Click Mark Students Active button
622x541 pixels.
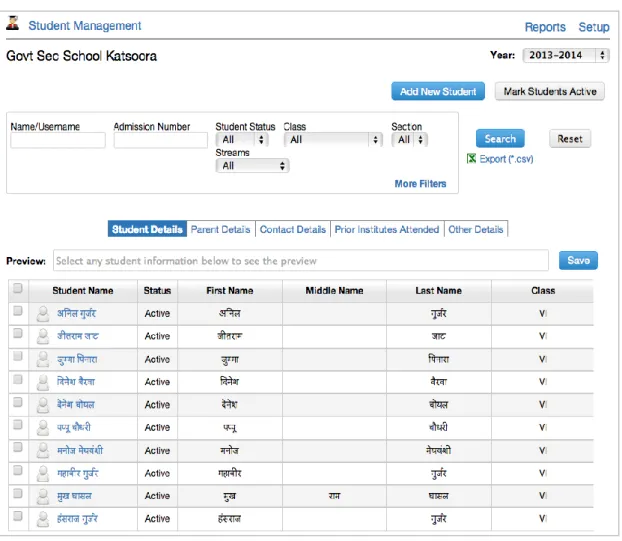coord(550,91)
